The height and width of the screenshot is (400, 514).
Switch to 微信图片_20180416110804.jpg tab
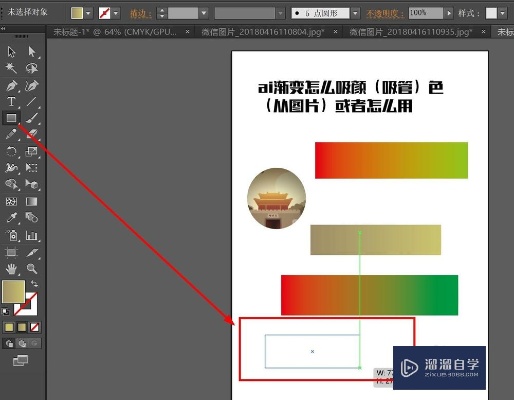pos(263,32)
